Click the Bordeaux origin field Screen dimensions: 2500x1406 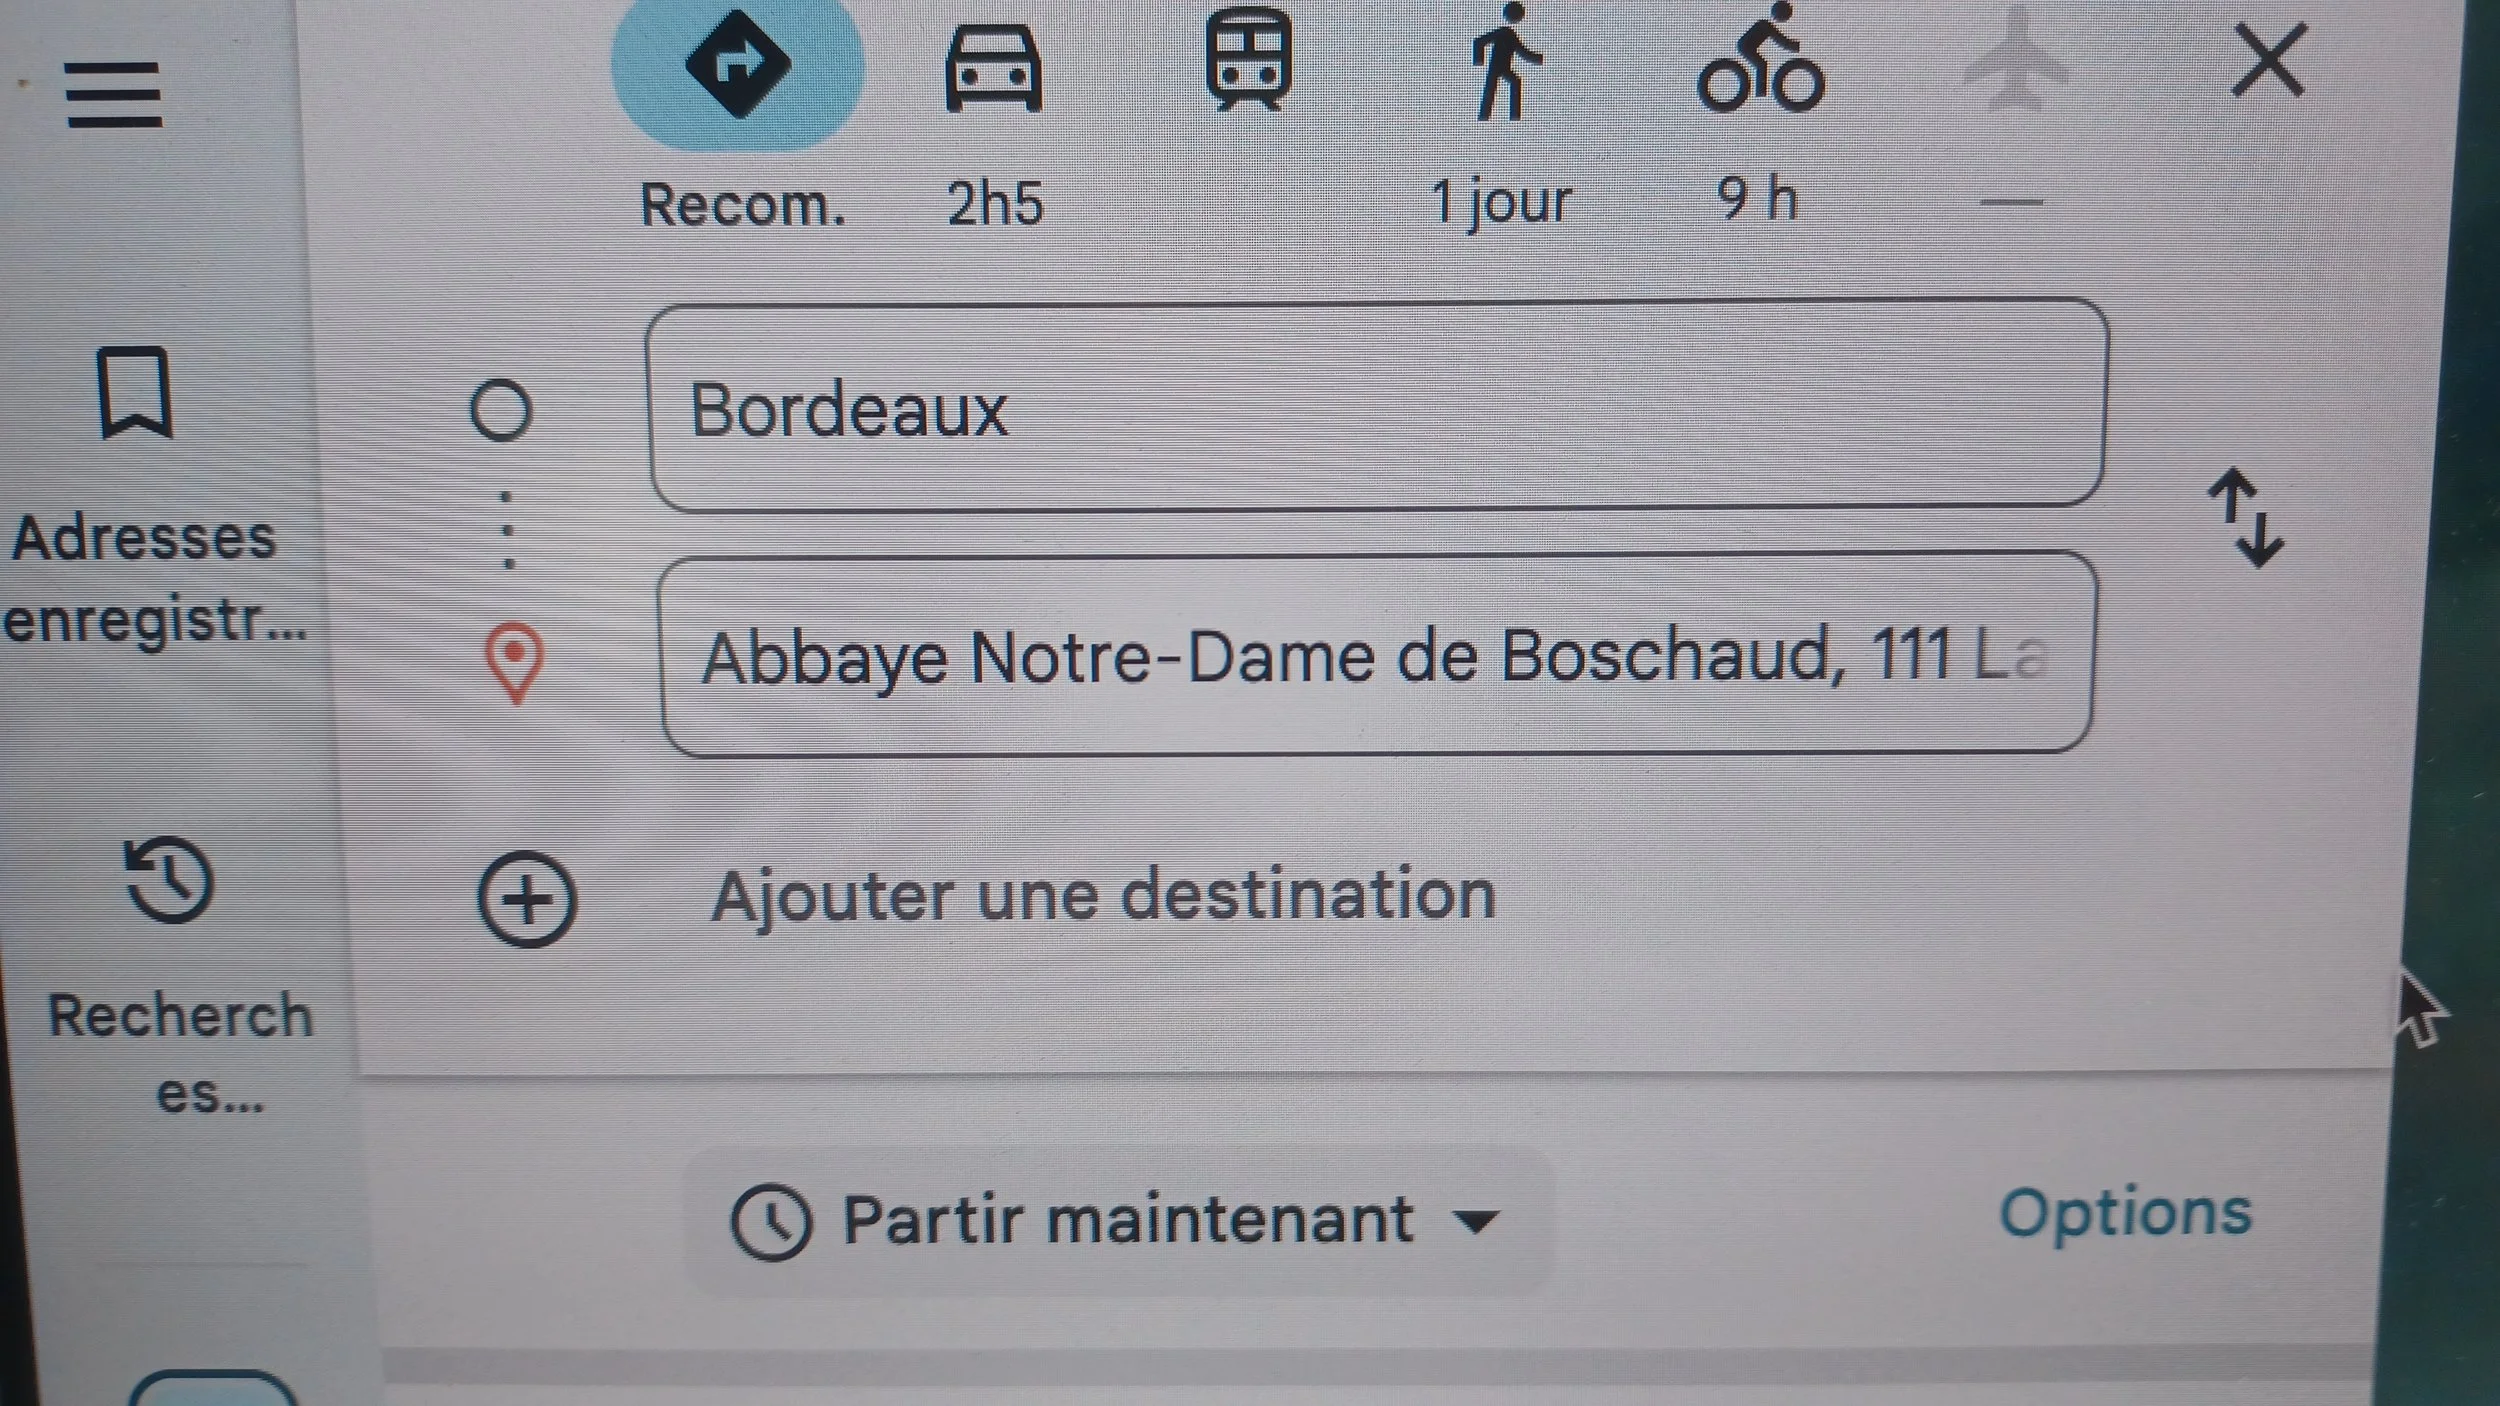(1378, 405)
